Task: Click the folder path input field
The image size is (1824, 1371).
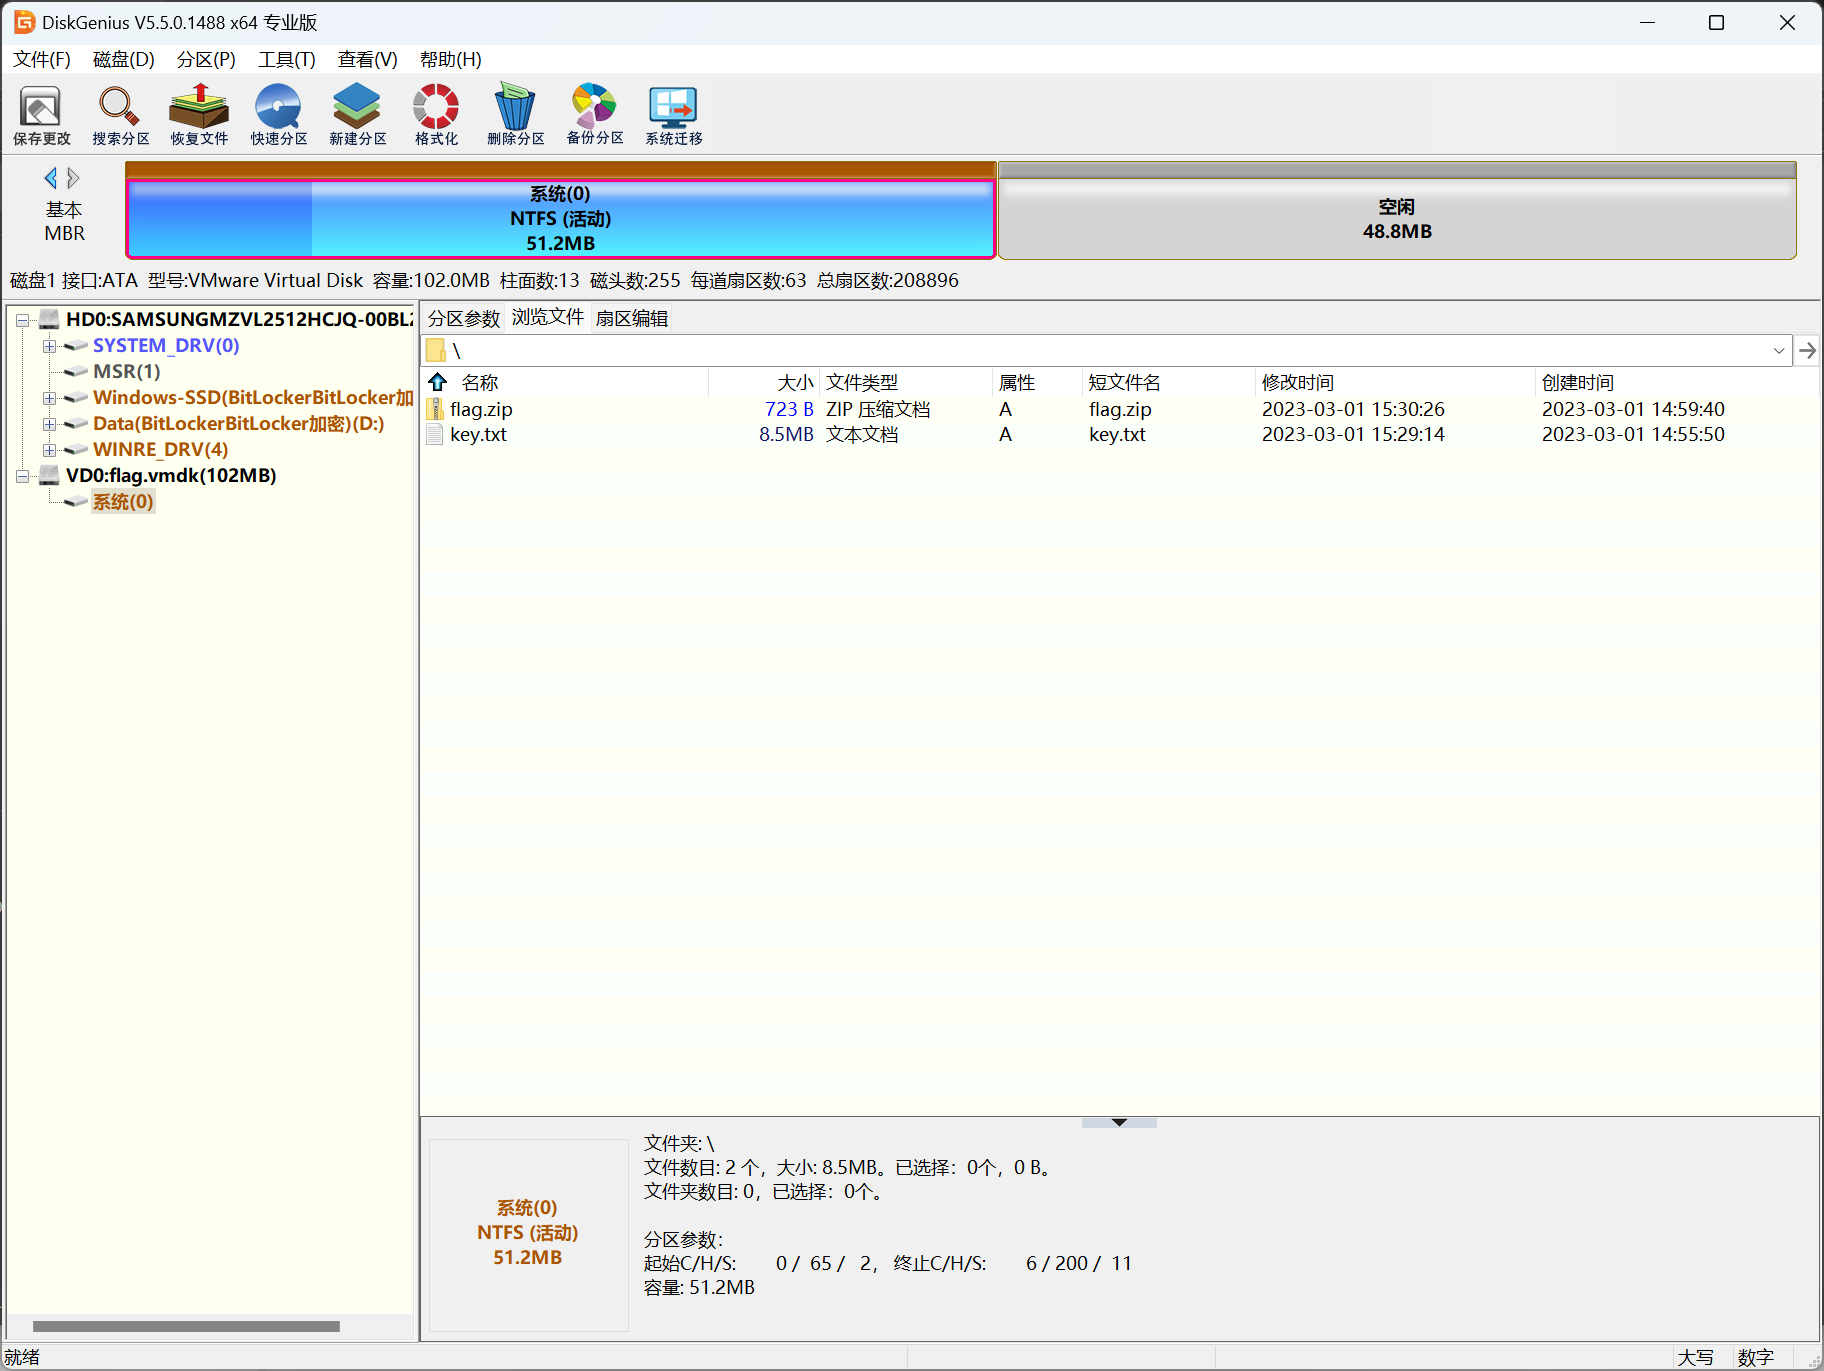Action: click(1107, 350)
